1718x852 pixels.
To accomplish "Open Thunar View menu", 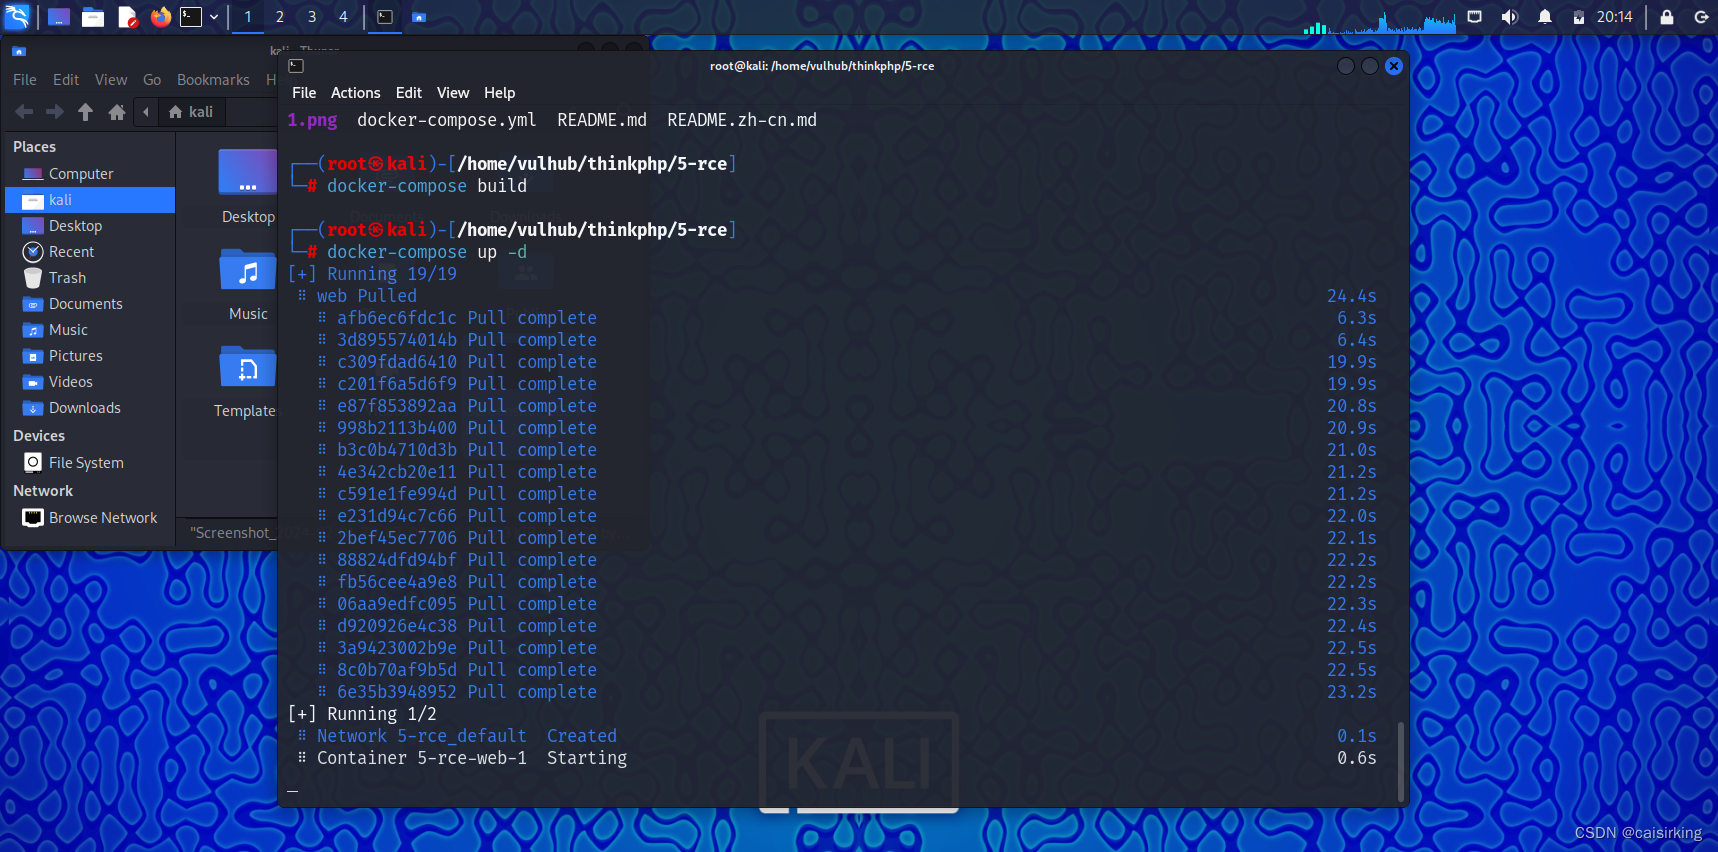I will (111, 80).
